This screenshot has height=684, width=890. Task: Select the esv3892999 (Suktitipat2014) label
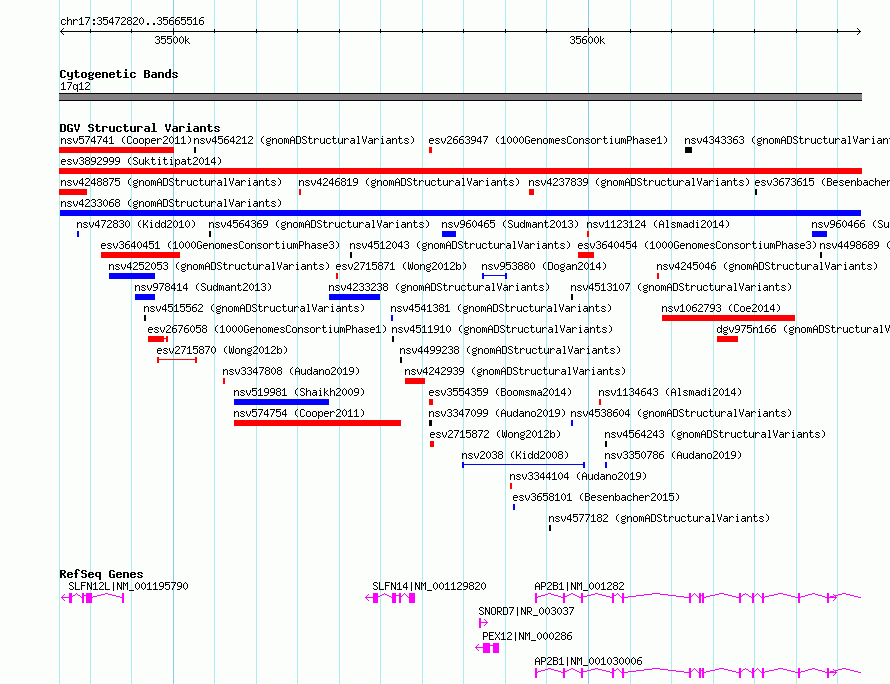[x=141, y=161]
